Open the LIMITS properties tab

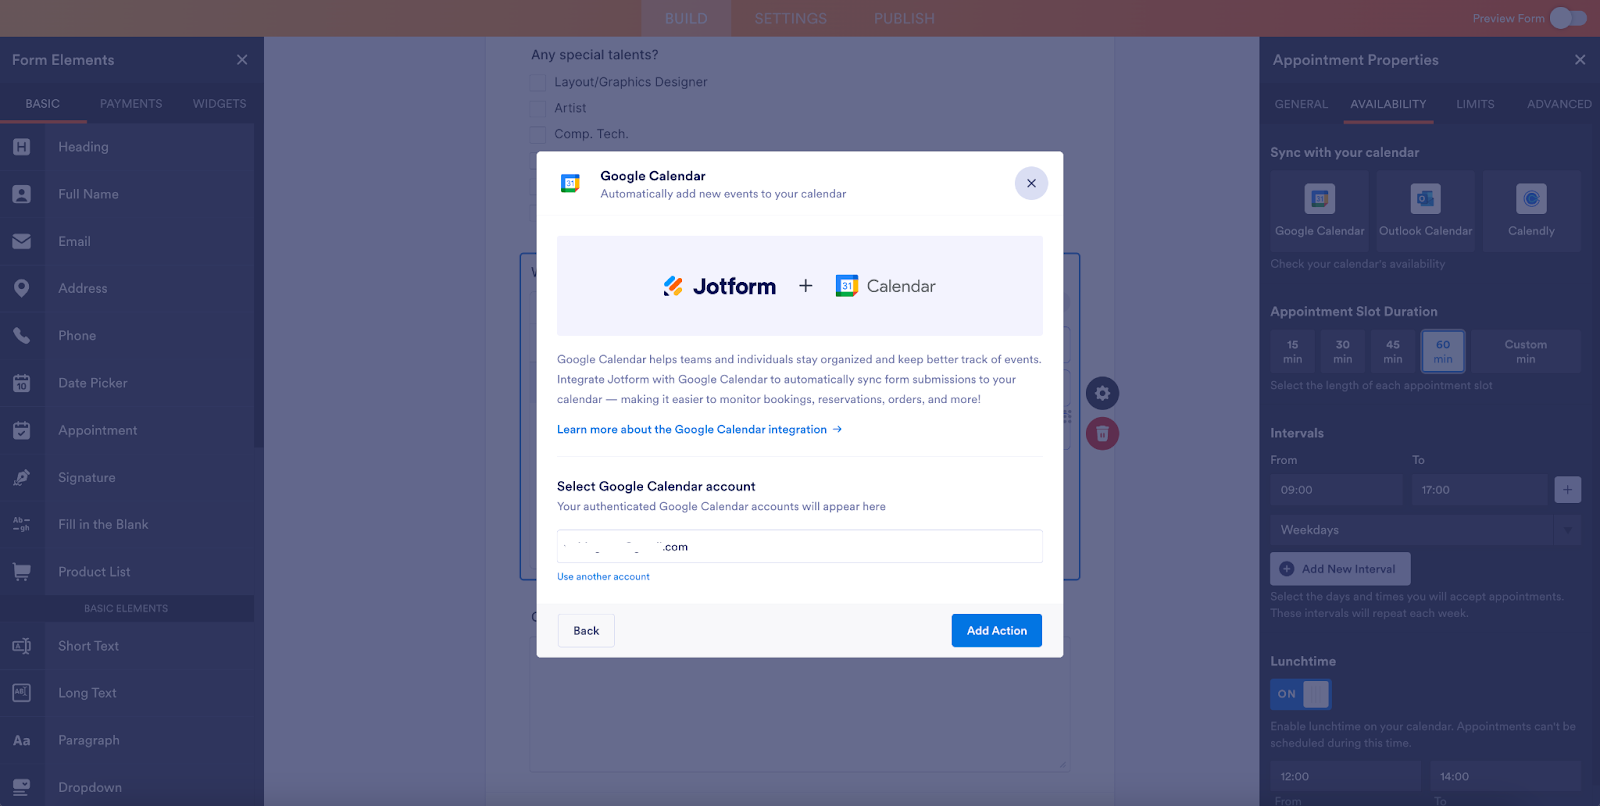pos(1475,104)
